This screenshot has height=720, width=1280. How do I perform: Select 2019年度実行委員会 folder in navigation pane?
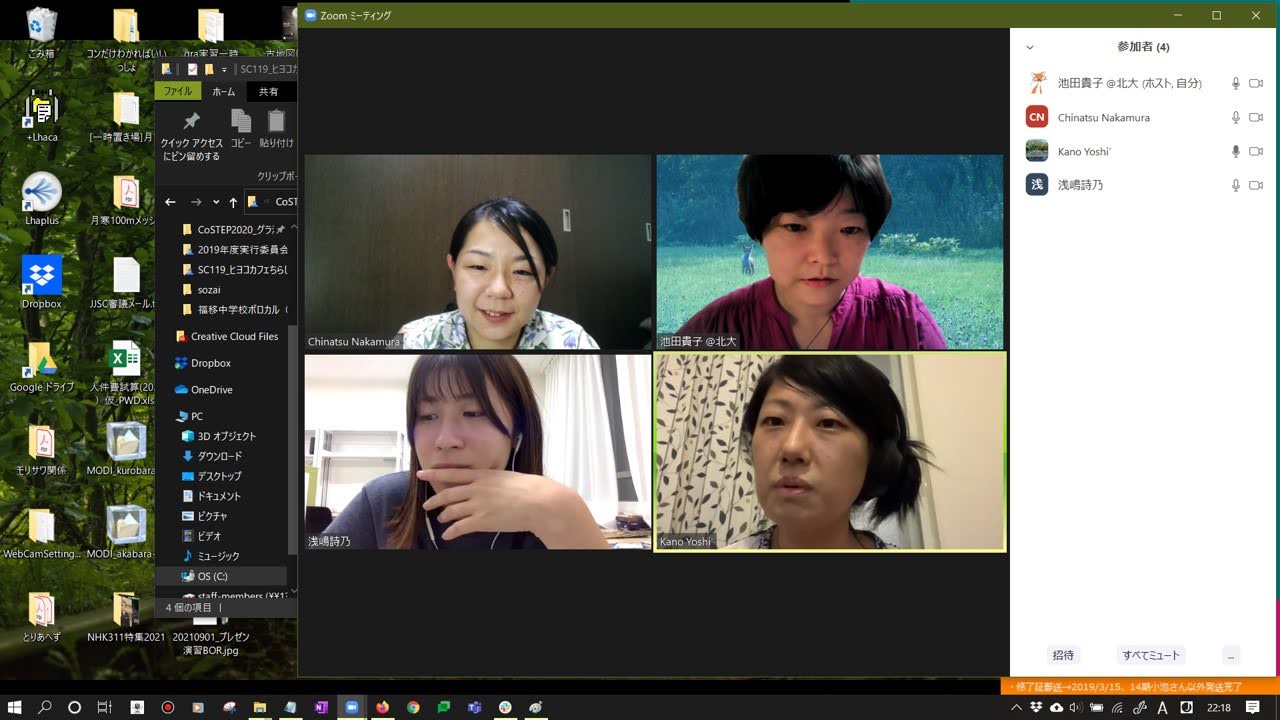234,250
